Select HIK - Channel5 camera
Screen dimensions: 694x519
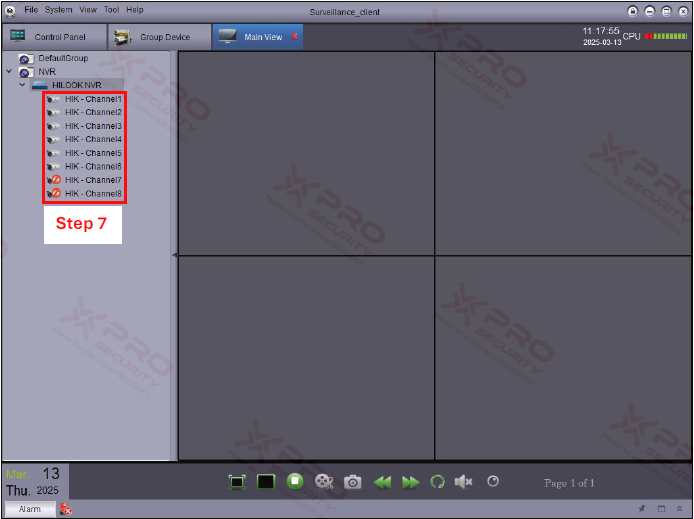click(93, 153)
